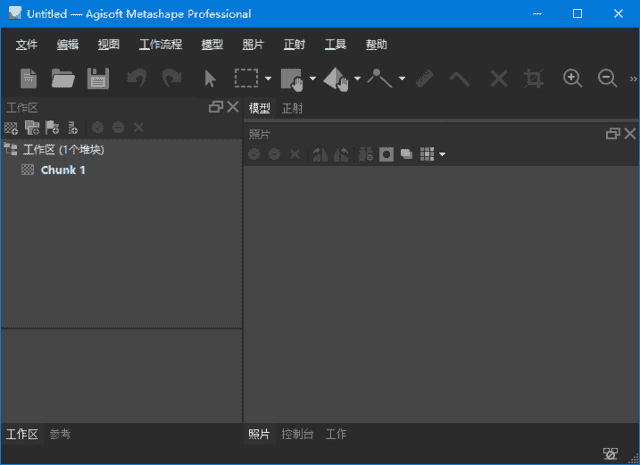This screenshot has height=465, width=640.
Task: Save the project with the floppy disk icon
Action: tap(97, 78)
